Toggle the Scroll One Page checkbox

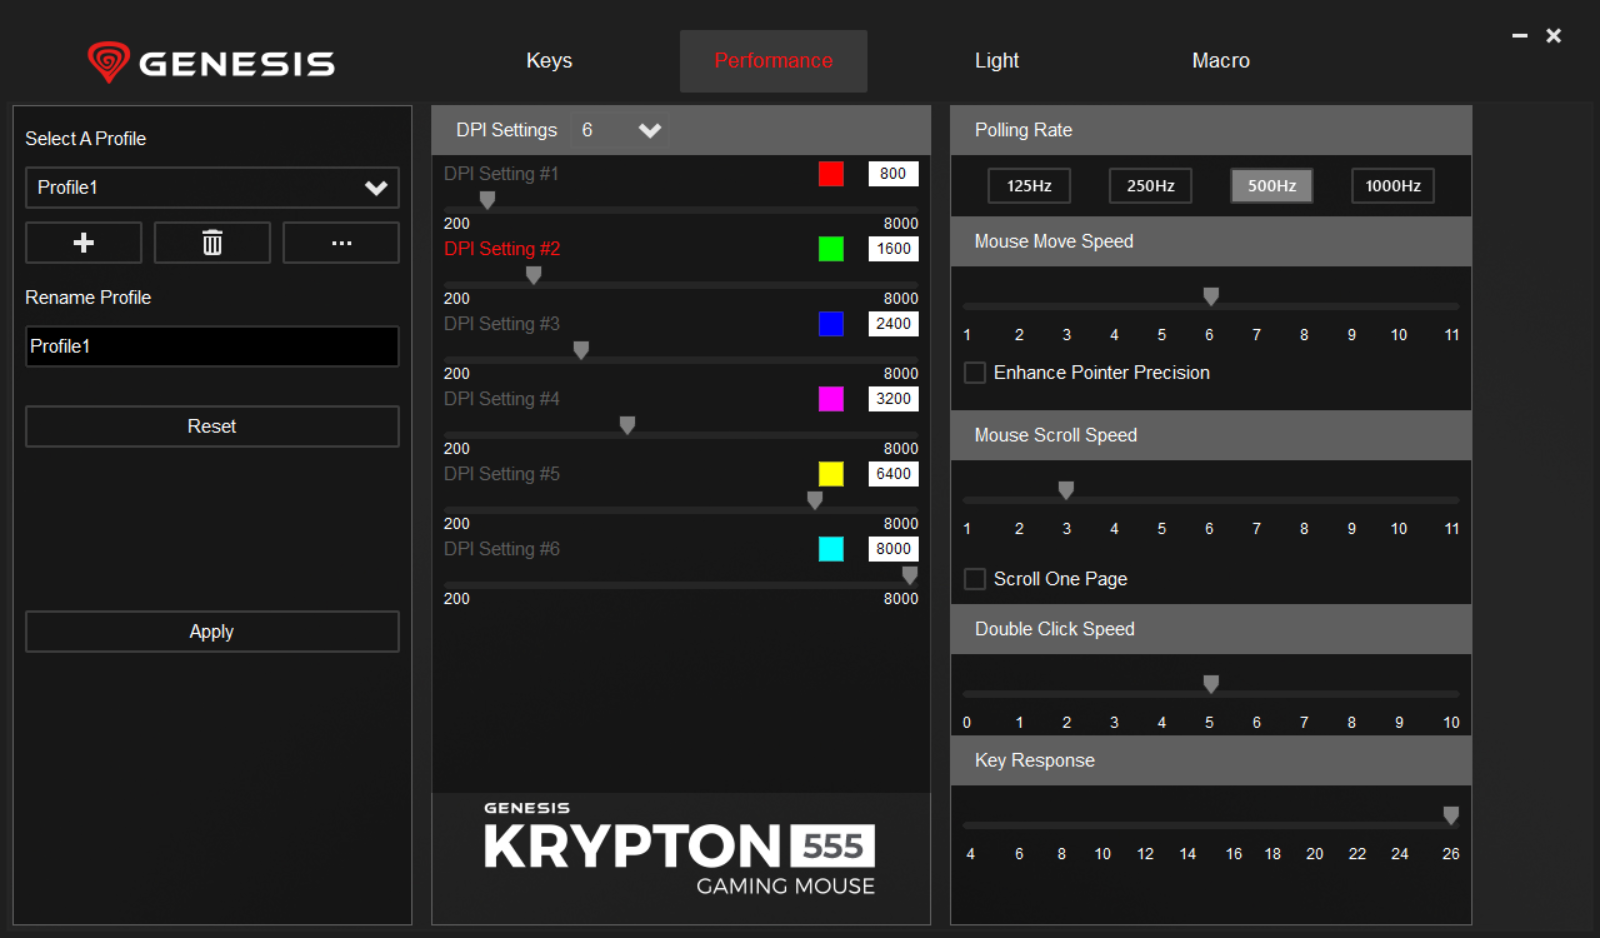[975, 579]
